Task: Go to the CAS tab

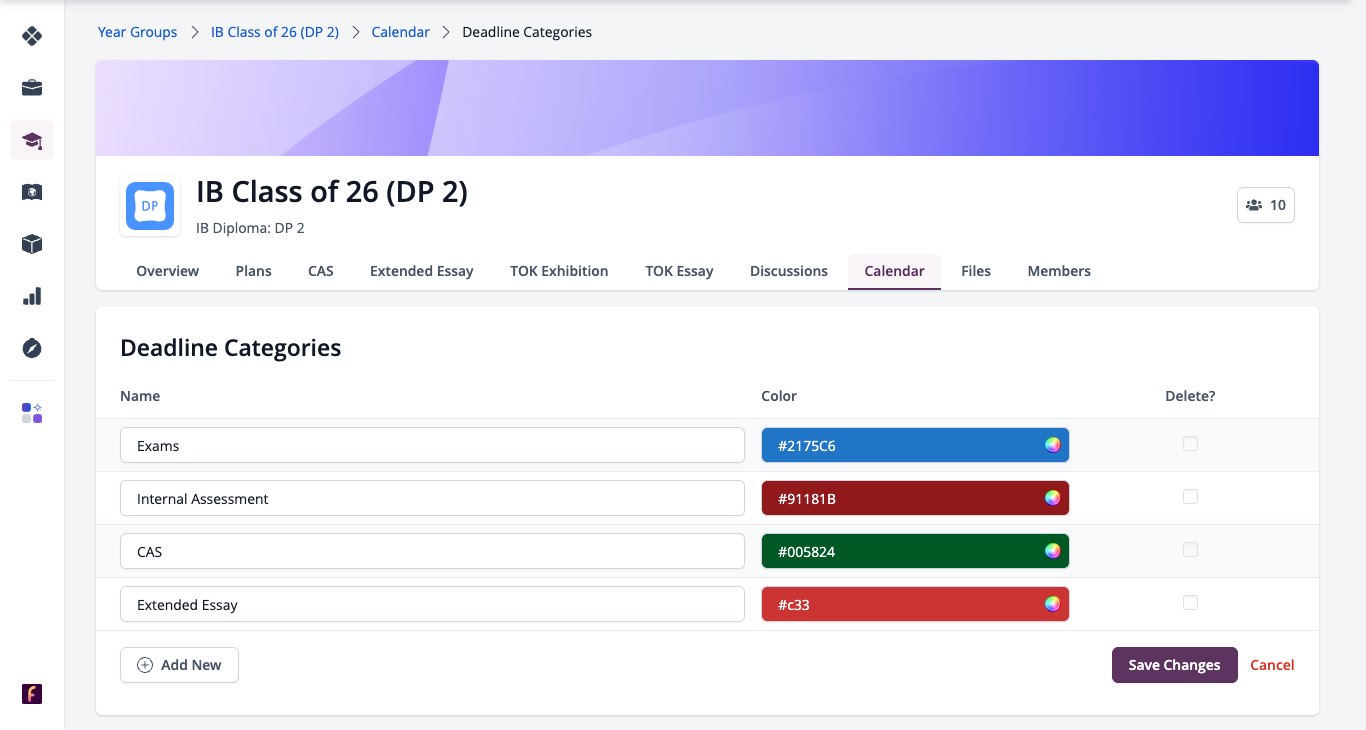Action: pos(321,271)
